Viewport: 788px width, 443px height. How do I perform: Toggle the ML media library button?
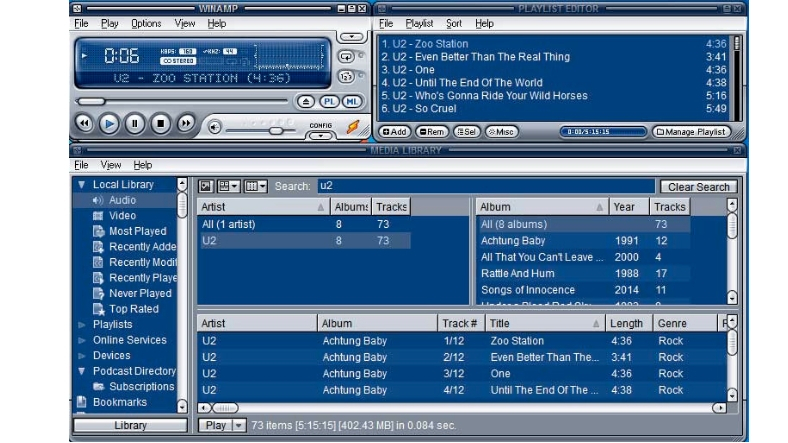coord(352,102)
